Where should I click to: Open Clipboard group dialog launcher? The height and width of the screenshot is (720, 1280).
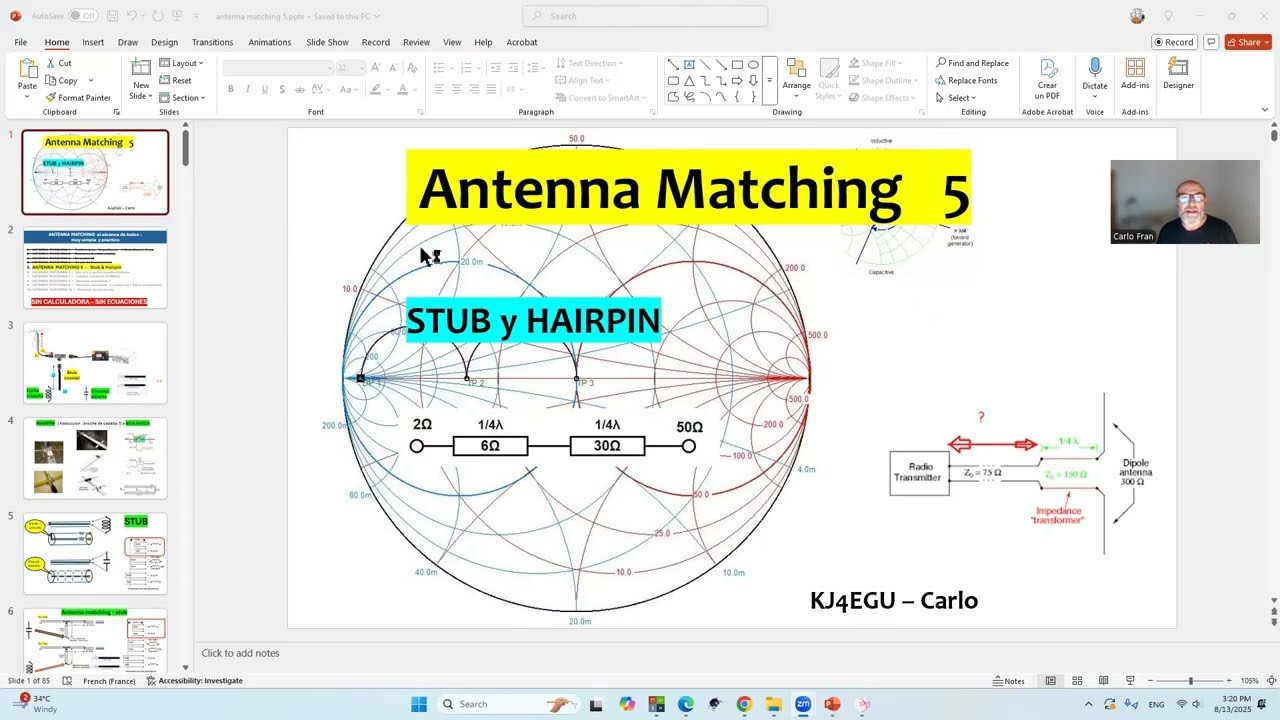(116, 112)
